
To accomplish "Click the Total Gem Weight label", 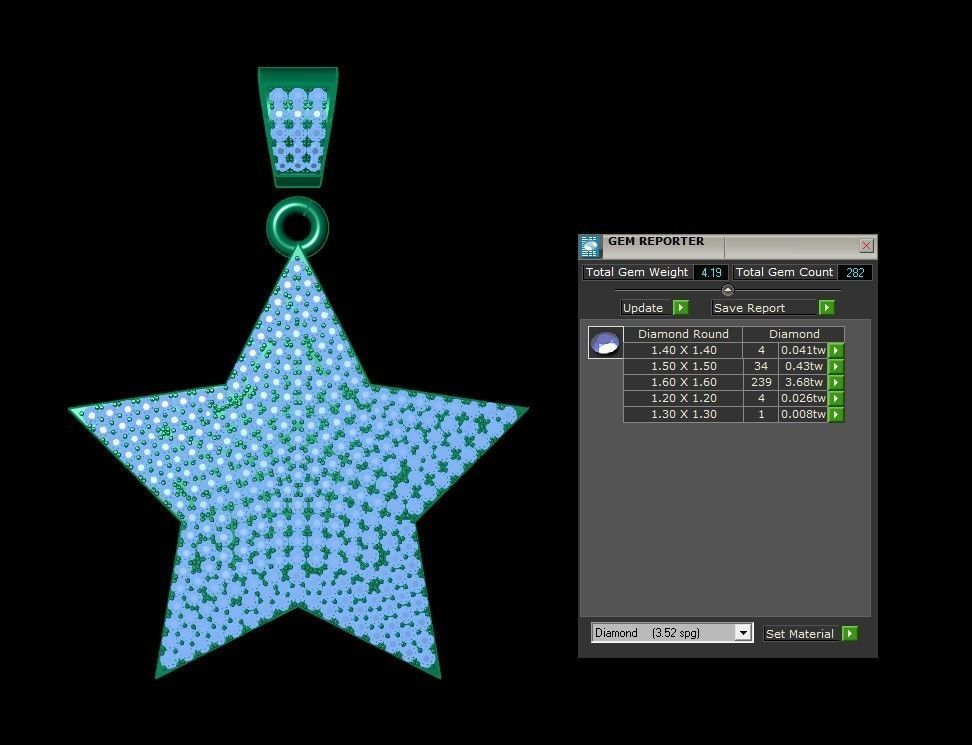I will pyautogui.click(x=637, y=272).
